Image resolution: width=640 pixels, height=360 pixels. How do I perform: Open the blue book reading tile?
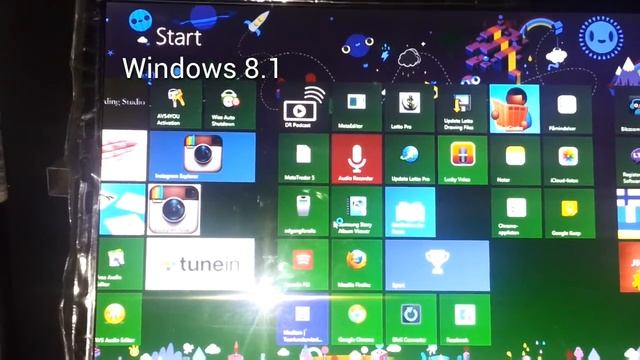[x=410, y=212]
